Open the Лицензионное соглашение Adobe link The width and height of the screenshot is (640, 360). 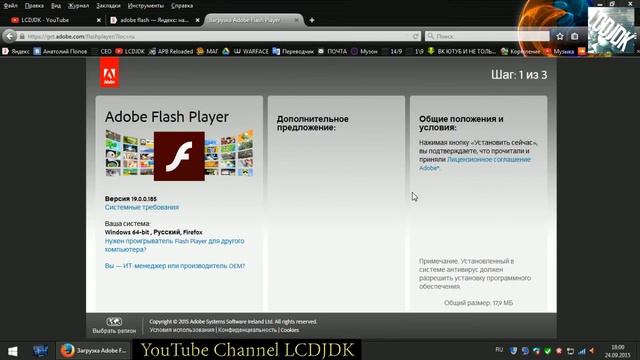pyautogui.click(x=475, y=164)
